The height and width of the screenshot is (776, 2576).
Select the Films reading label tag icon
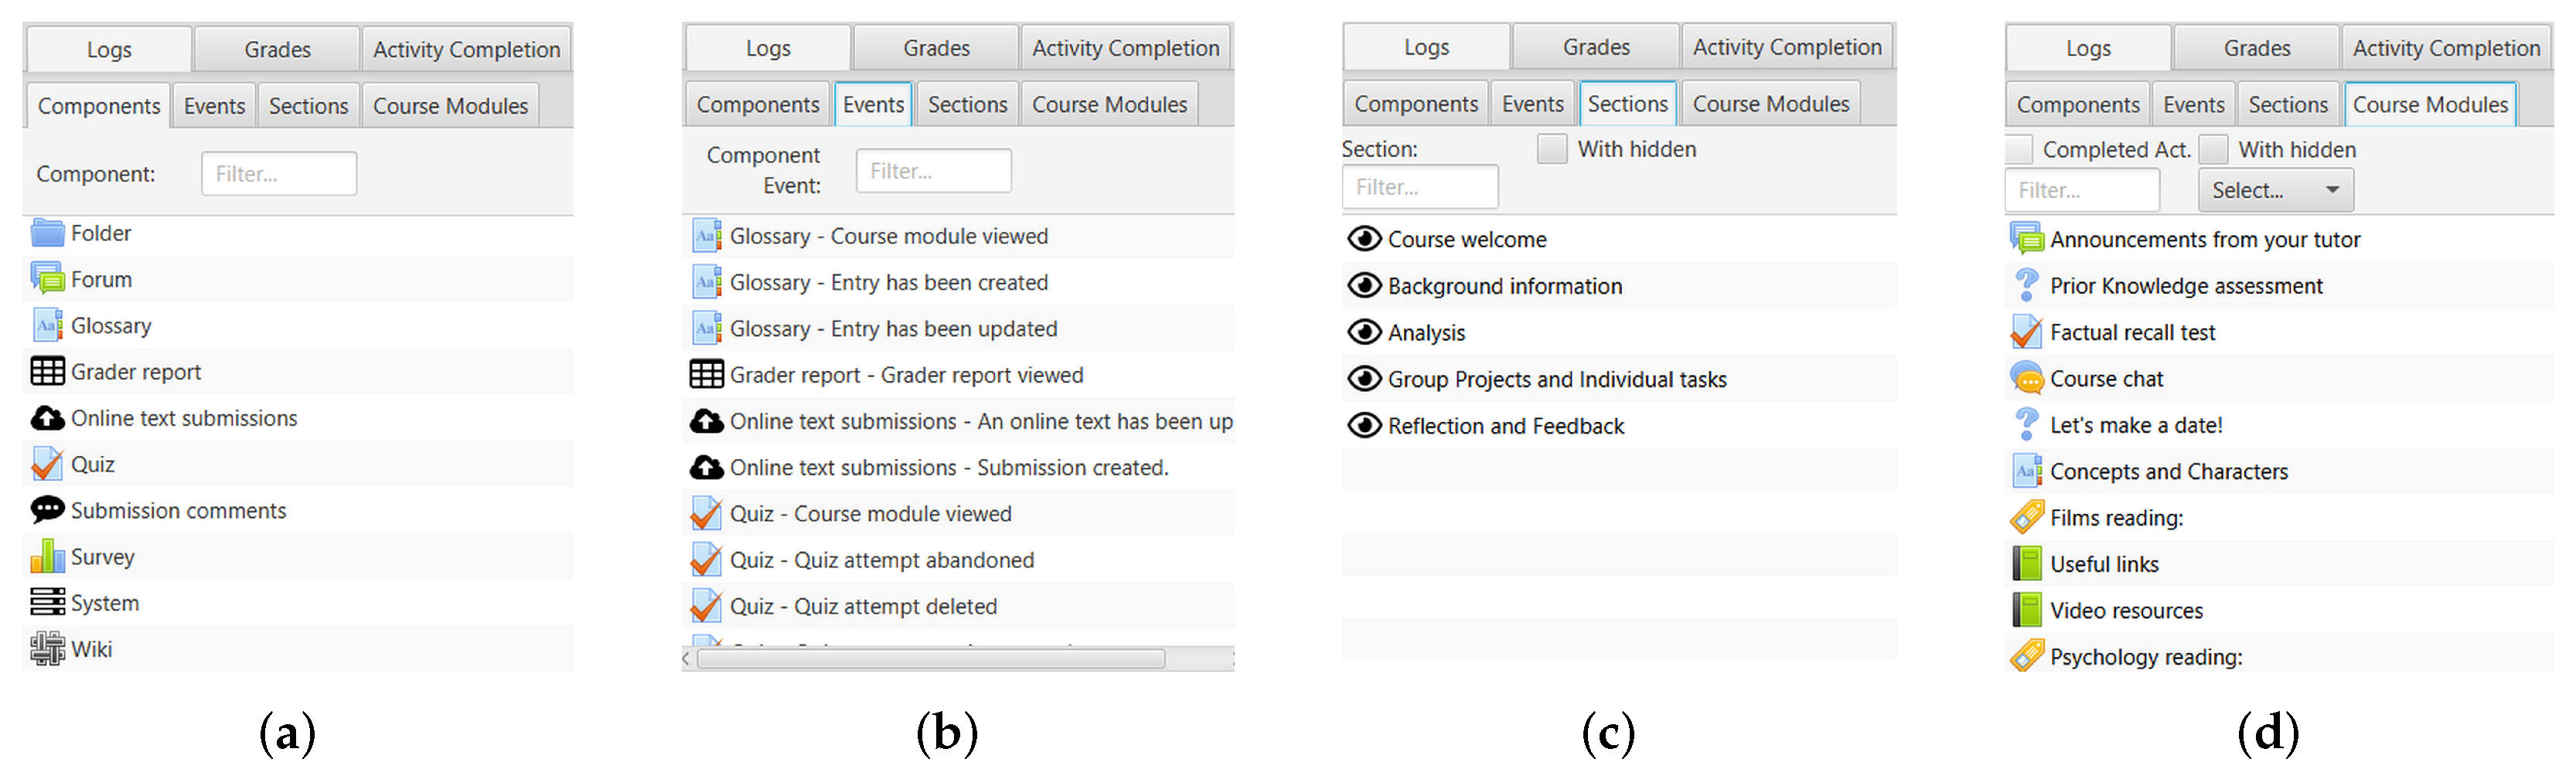point(2026,518)
